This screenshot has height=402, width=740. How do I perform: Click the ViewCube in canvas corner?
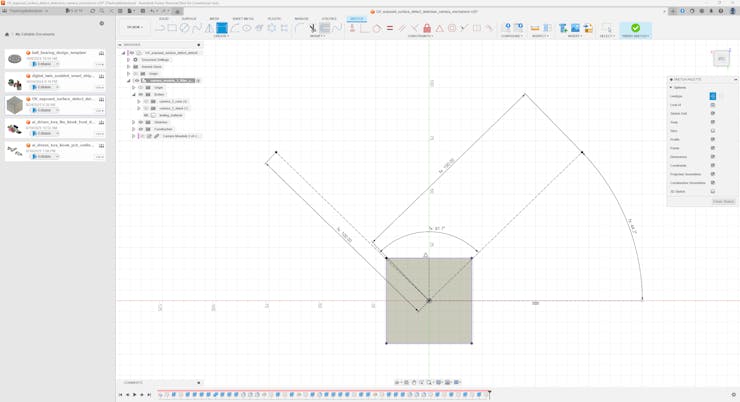(x=721, y=59)
